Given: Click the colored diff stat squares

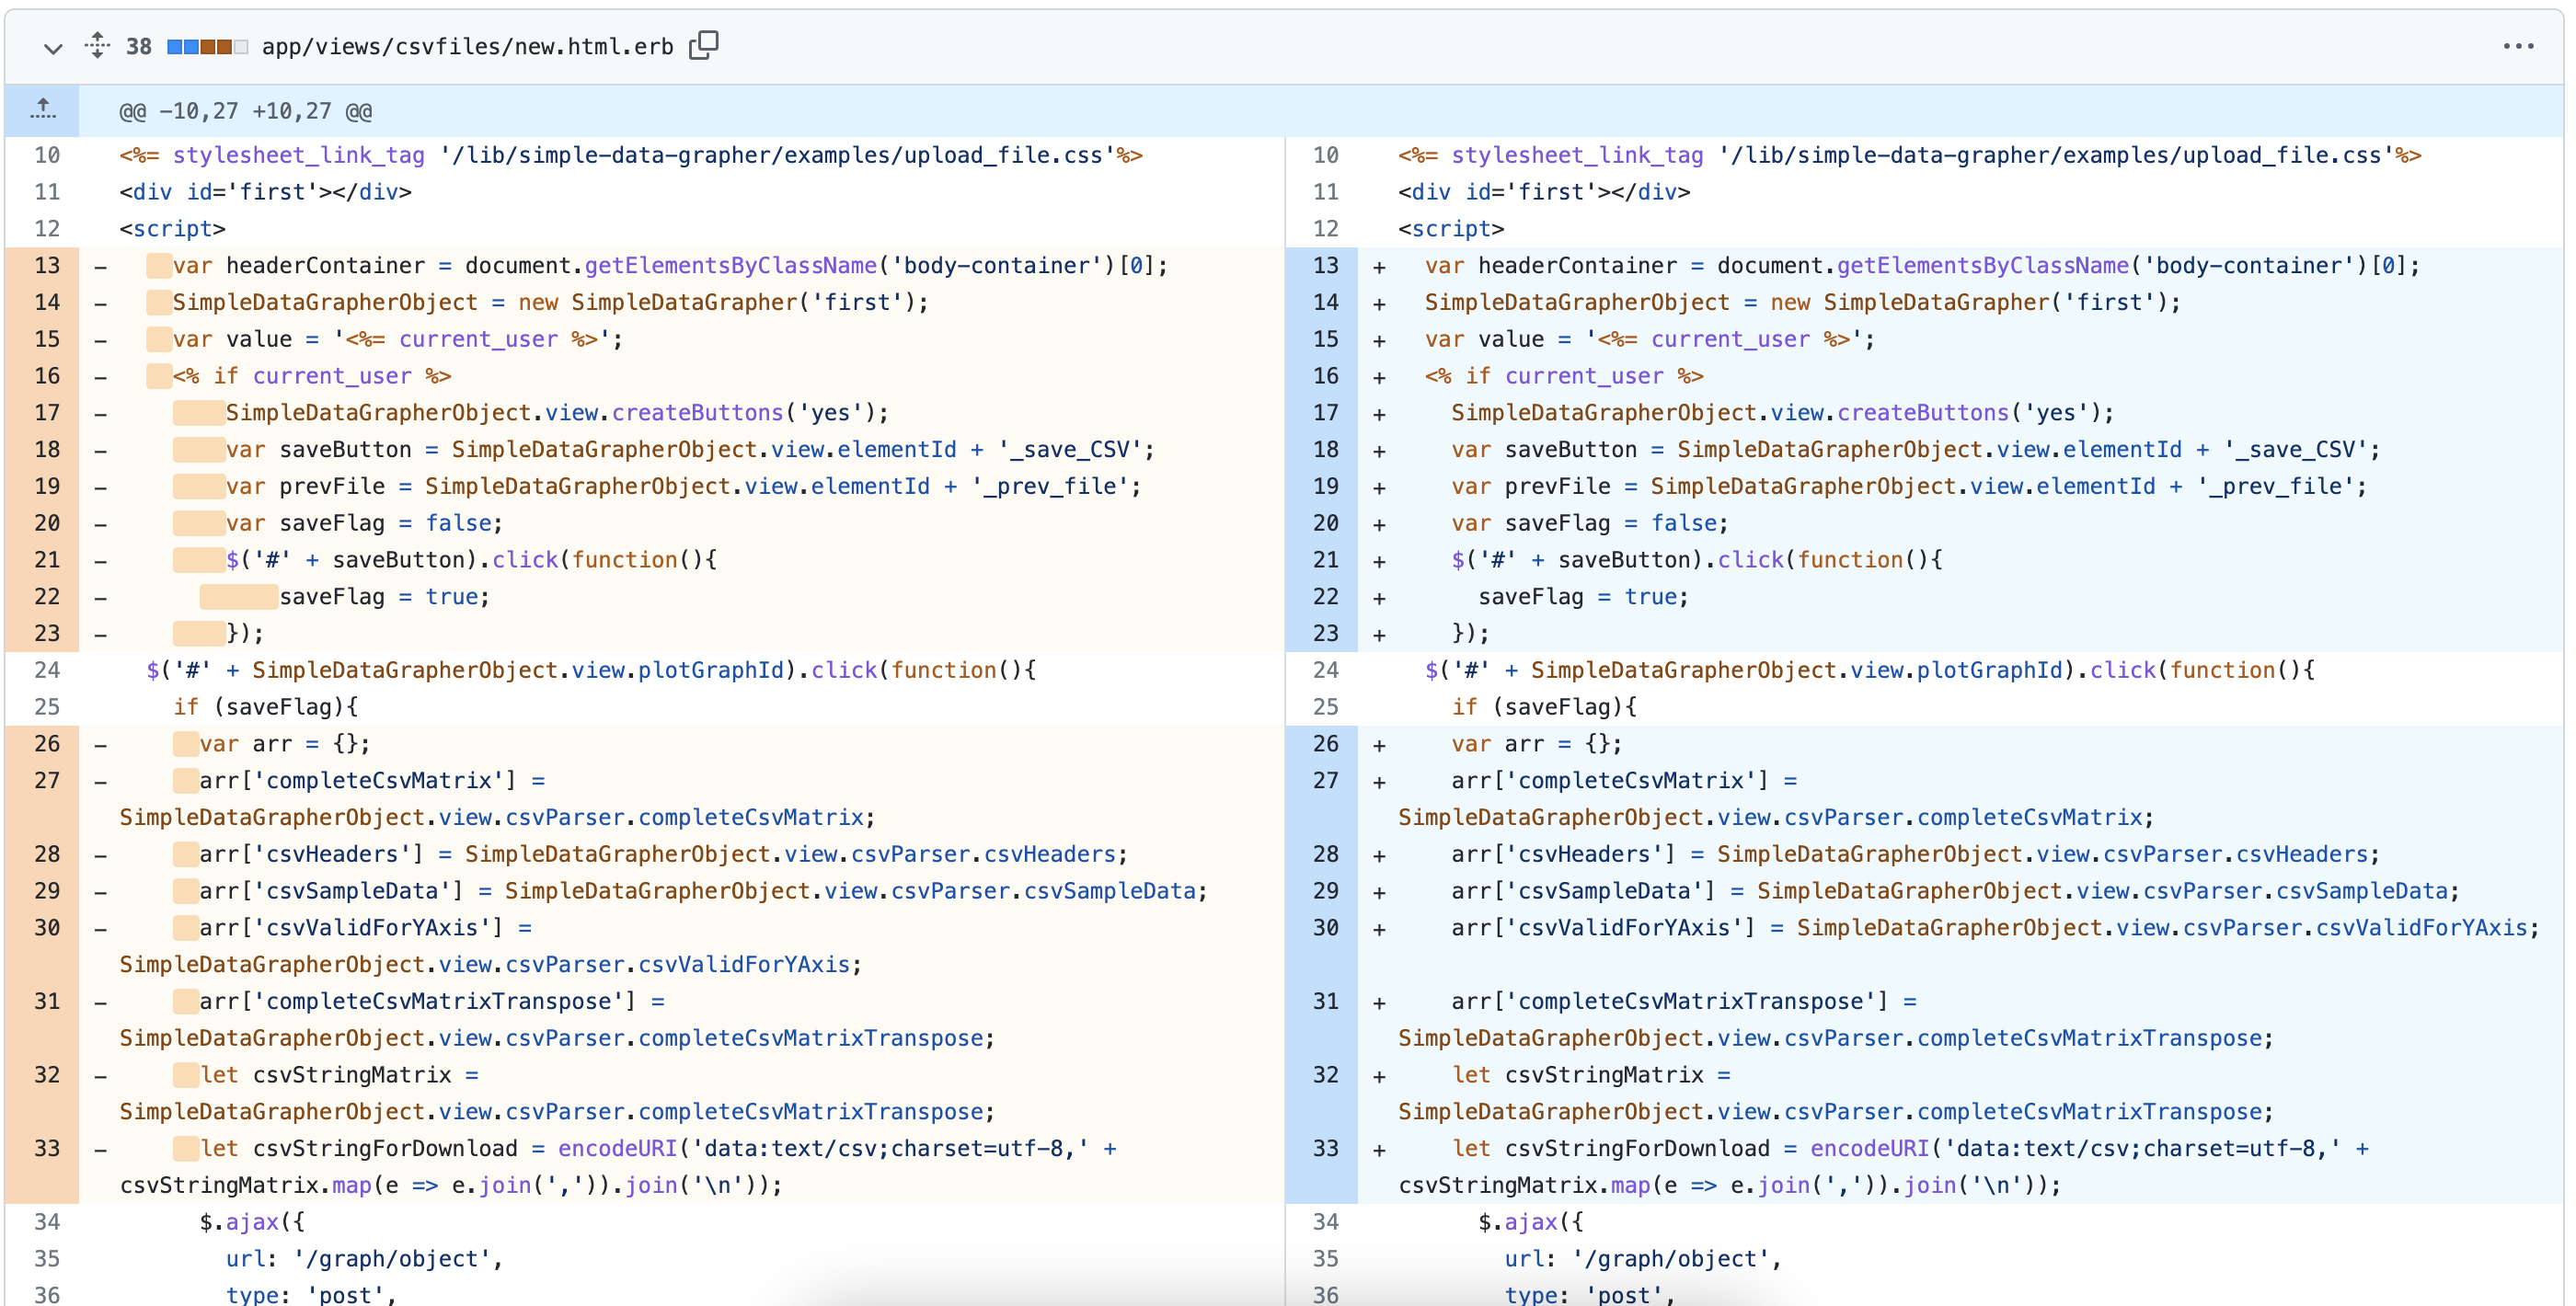Looking at the screenshot, I should point(206,45).
